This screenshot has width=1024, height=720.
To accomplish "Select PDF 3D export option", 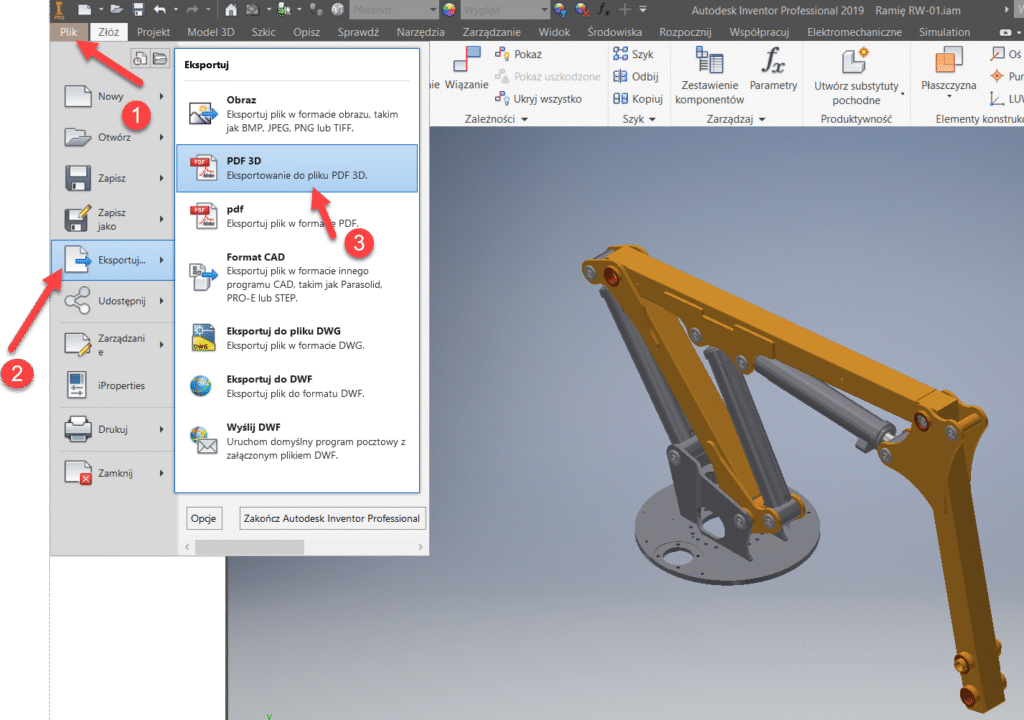I will pos(296,167).
